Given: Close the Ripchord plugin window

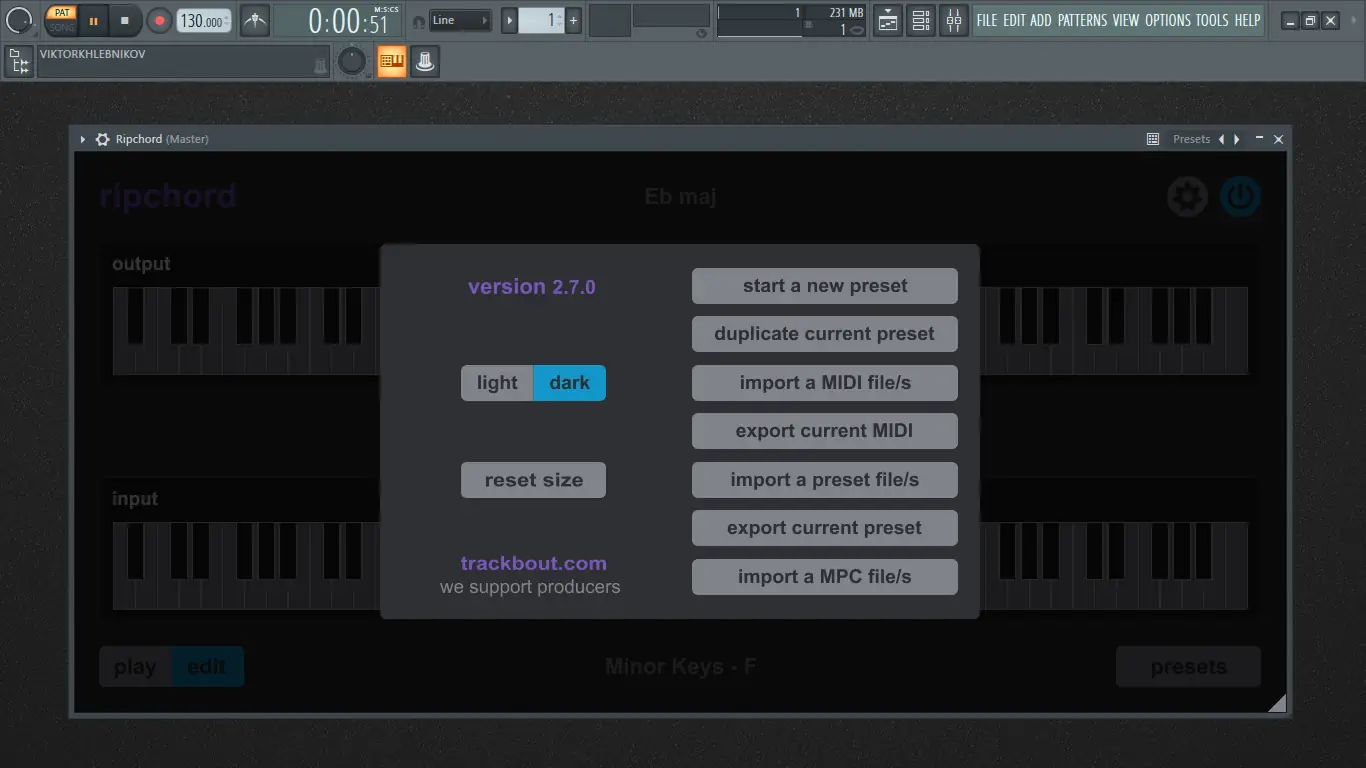Looking at the screenshot, I should click(1278, 140).
